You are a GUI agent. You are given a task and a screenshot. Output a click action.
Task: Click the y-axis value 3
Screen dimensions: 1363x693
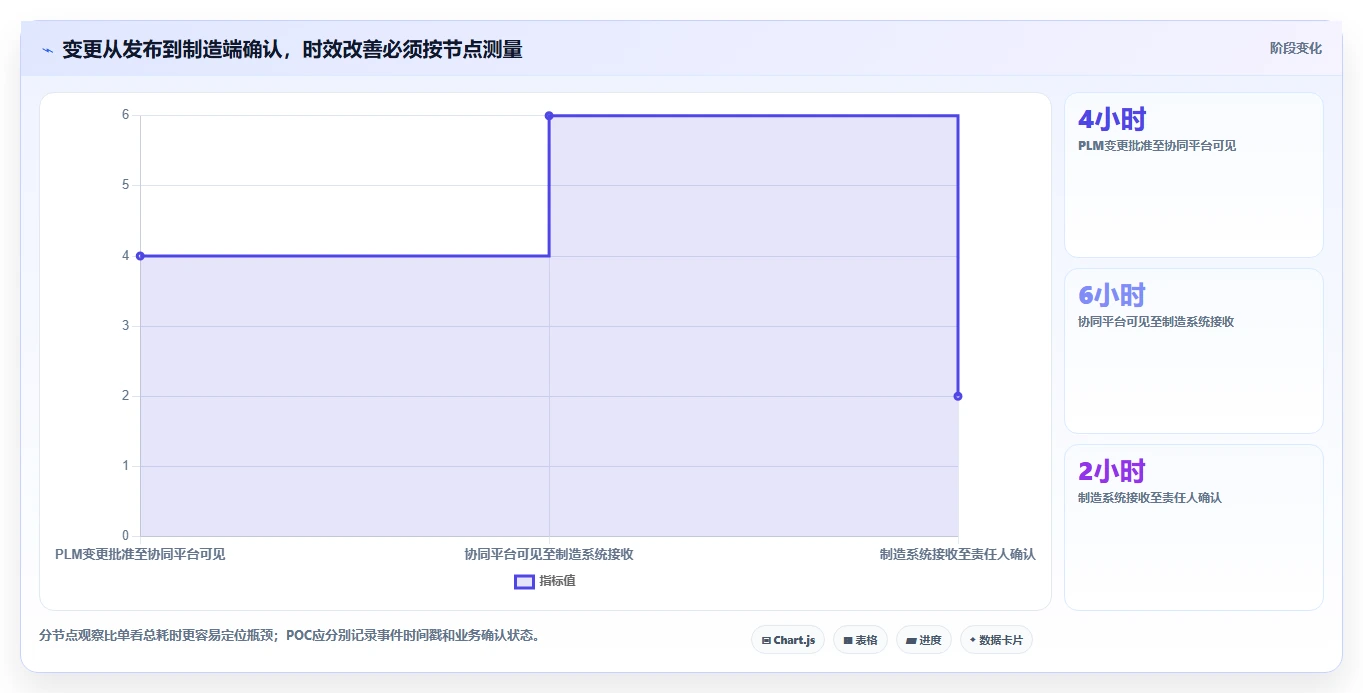(x=126, y=326)
